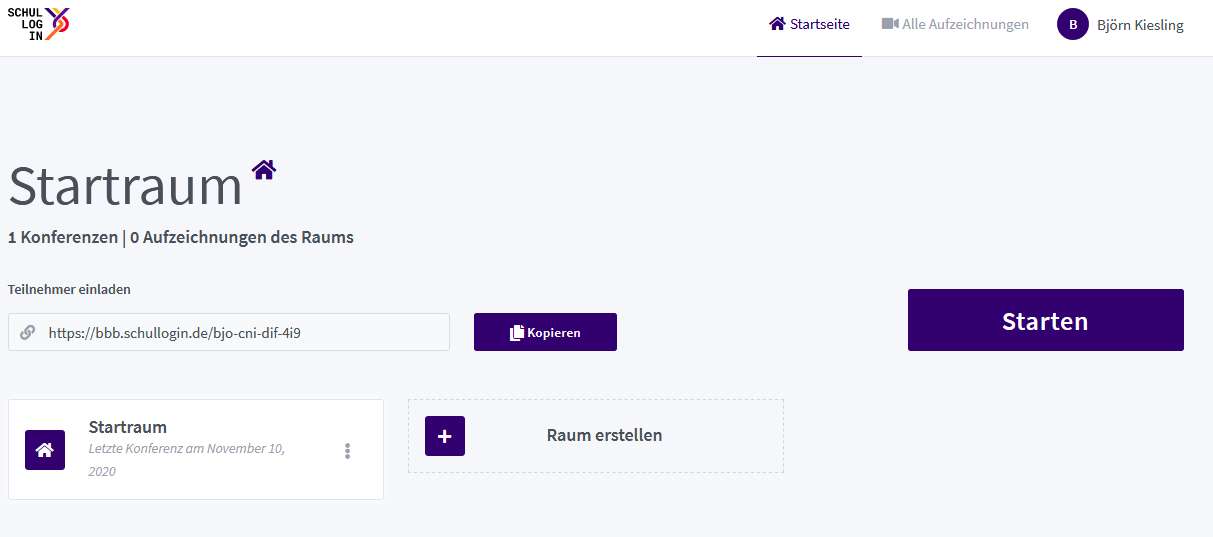Click the large Startraum page heading
The width and height of the screenshot is (1213, 537).
(x=126, y=186)
